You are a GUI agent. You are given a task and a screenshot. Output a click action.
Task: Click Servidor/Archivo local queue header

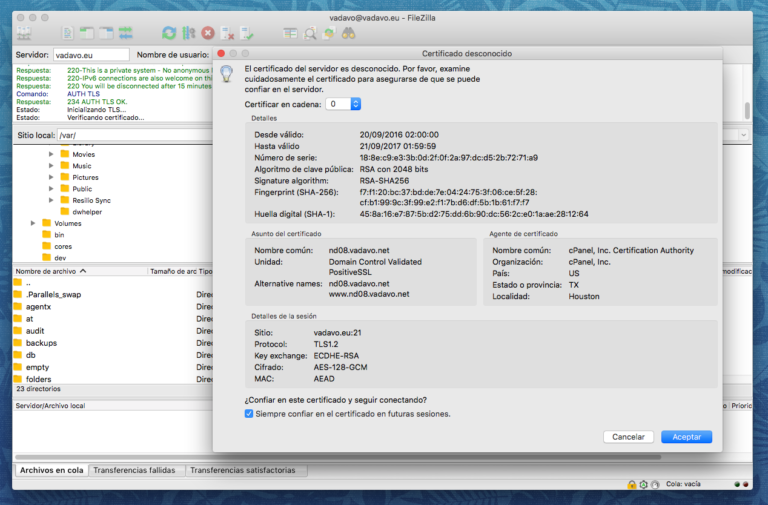point(50,406)
